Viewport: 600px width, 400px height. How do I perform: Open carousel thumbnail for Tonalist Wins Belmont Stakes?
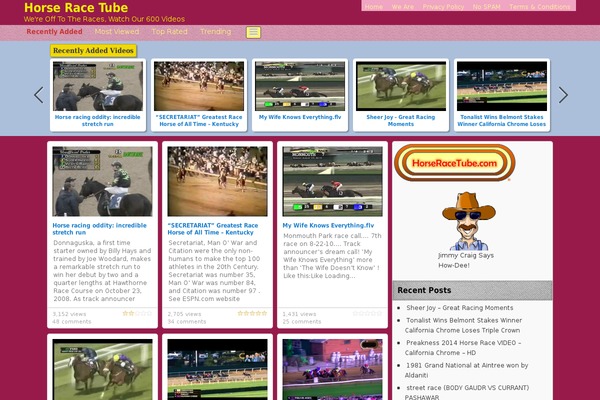pos(502,86)
